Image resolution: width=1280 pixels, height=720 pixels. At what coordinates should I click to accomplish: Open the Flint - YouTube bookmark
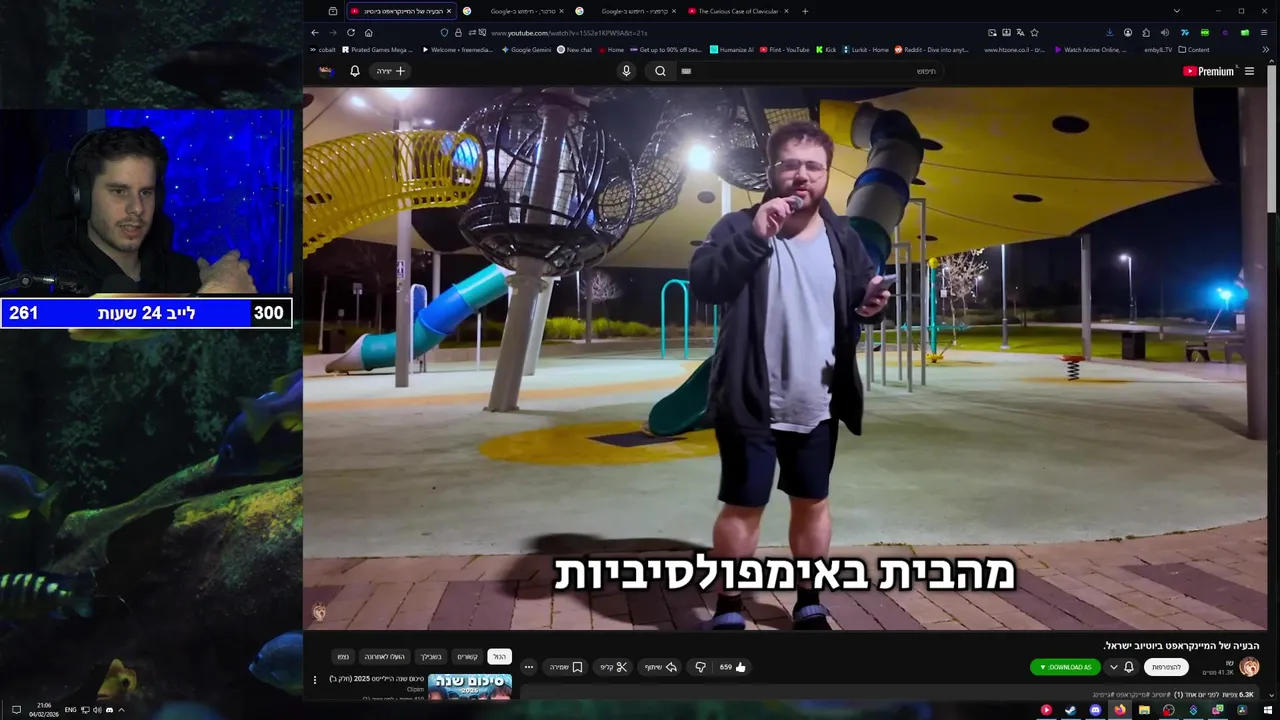[784, 49]
